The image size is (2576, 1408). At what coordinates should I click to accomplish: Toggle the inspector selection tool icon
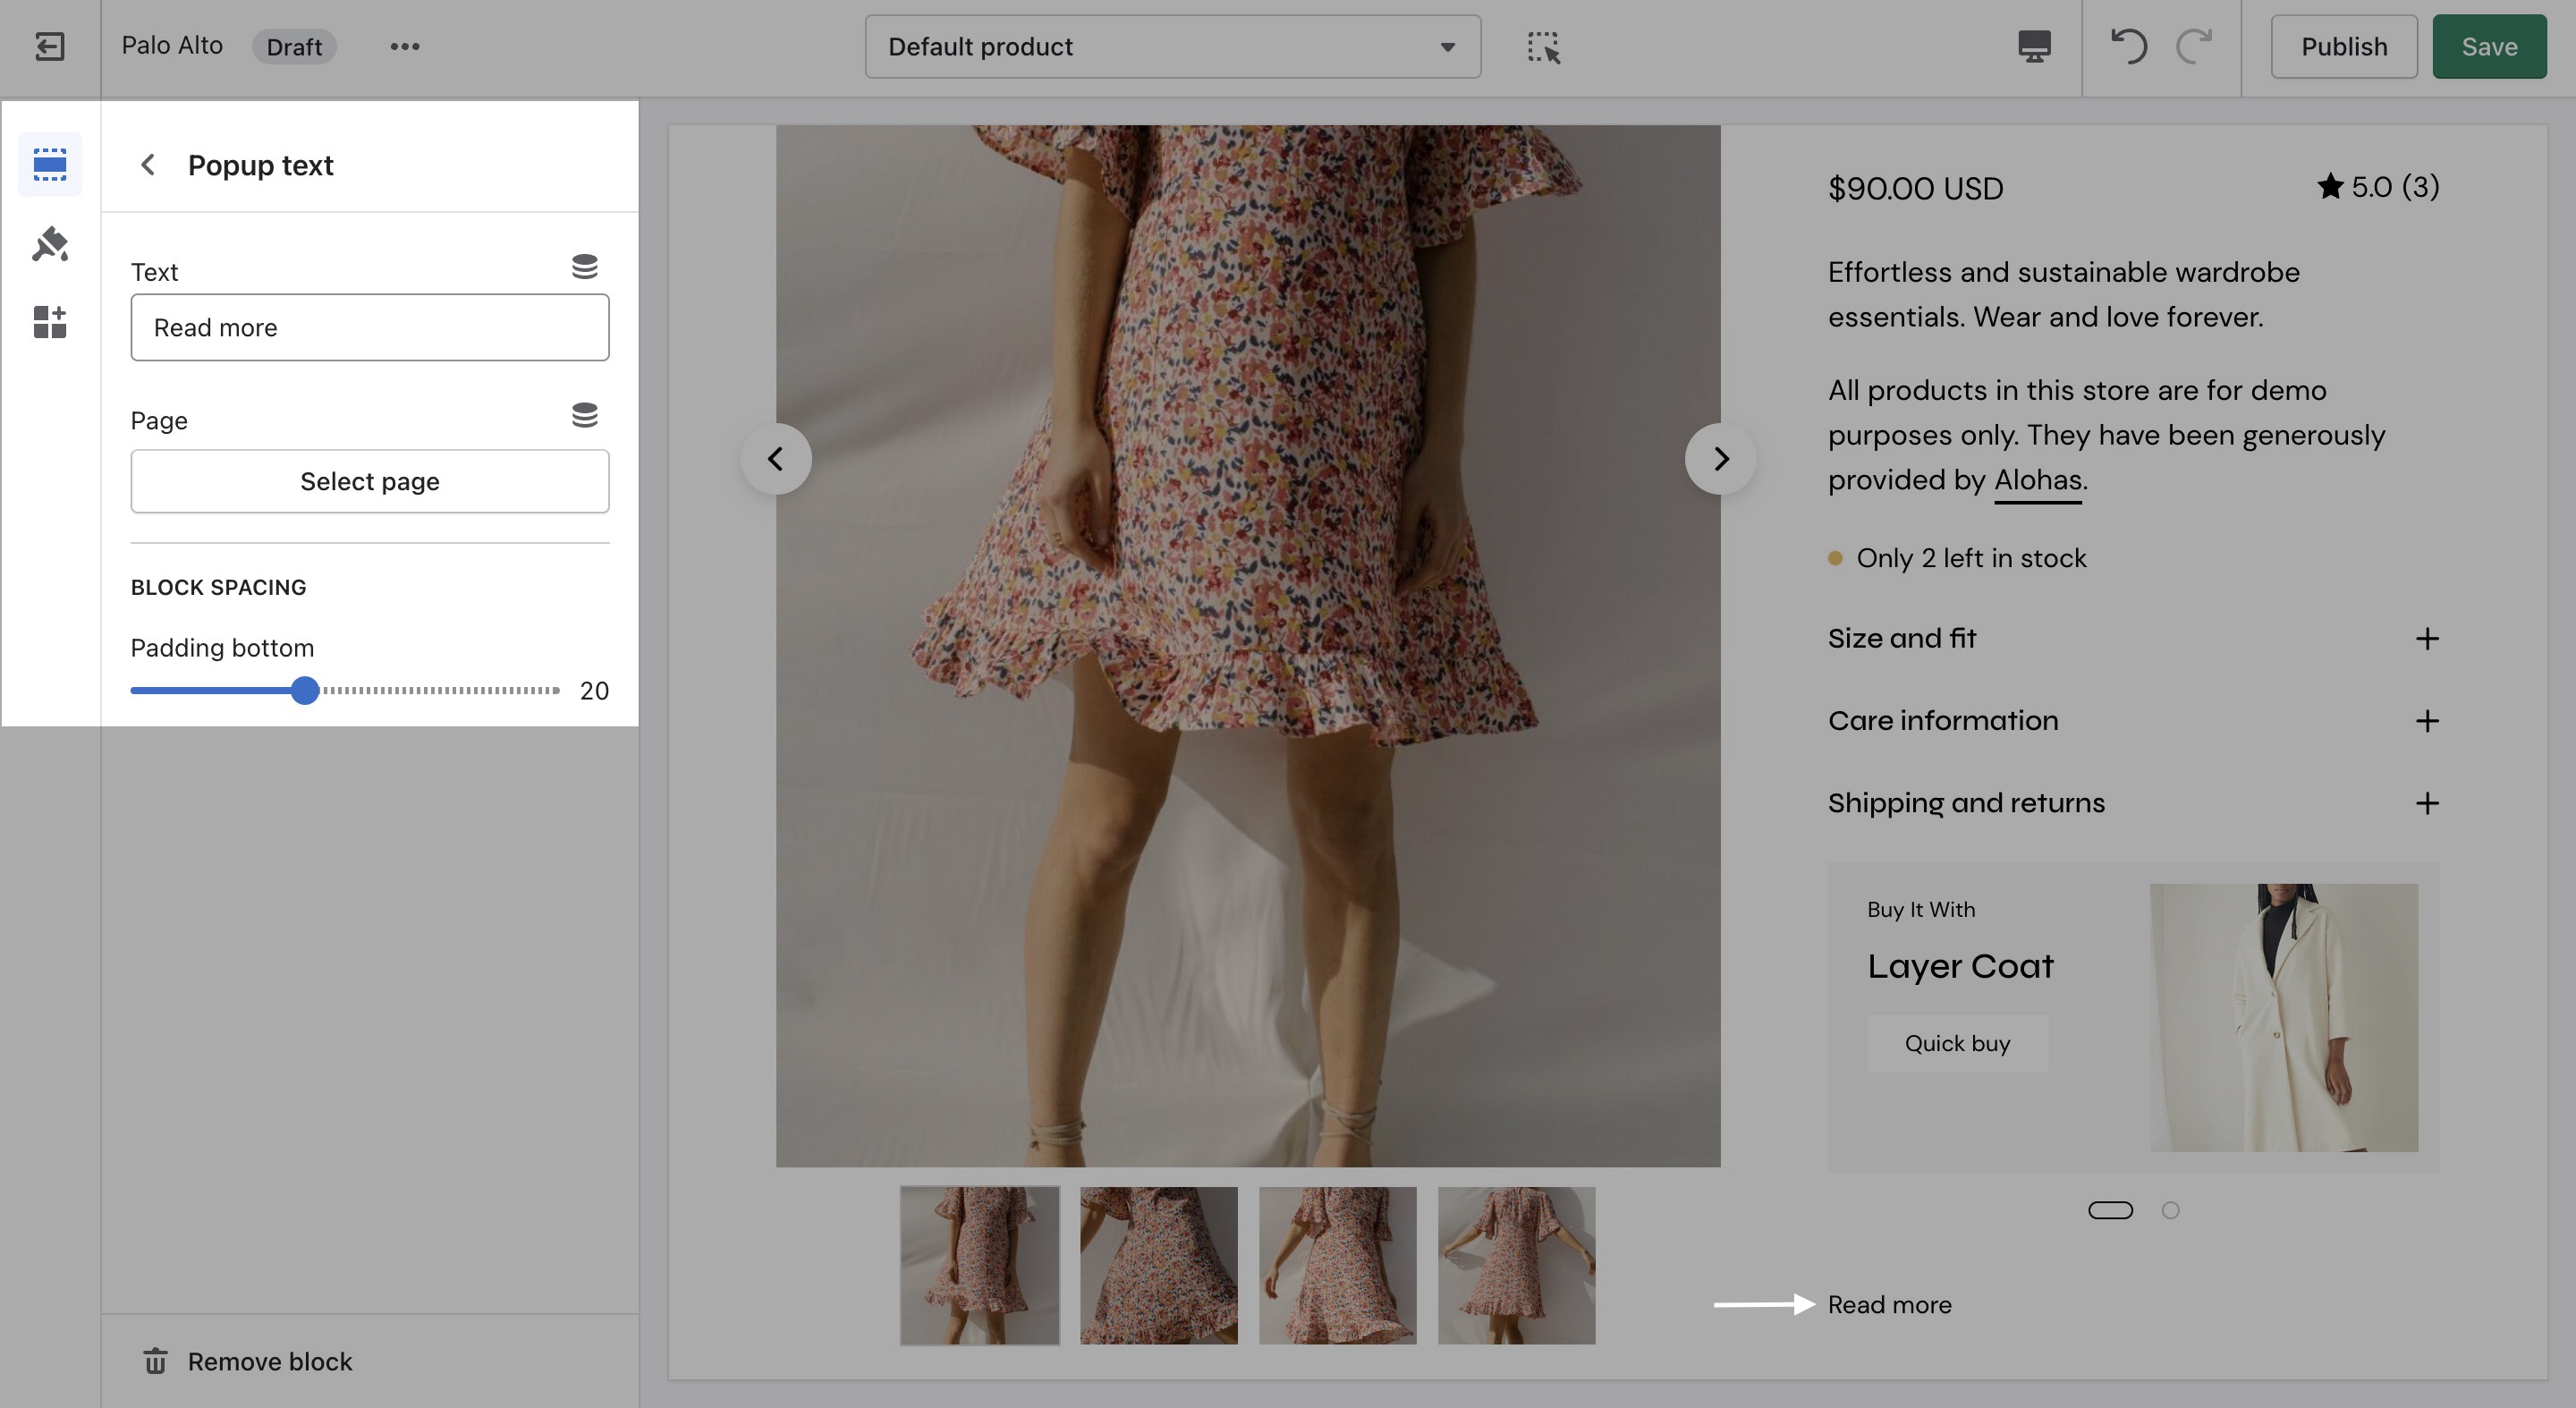[1543, 46]
